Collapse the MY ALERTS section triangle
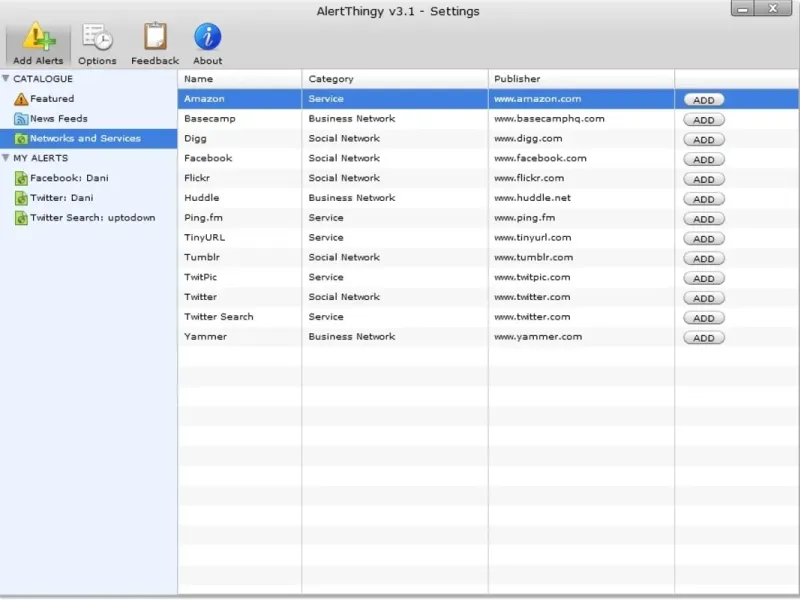Screen dimensions: 800x600 click(6, 158)
